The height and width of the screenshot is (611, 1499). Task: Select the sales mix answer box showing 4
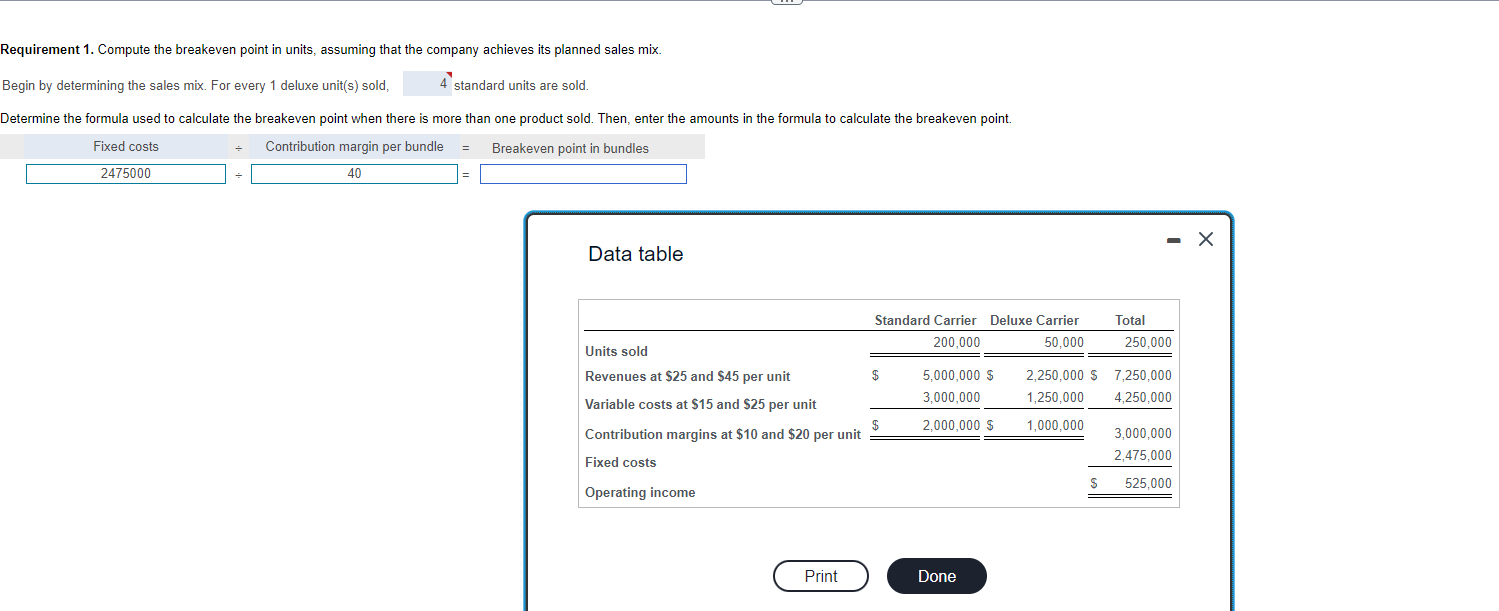point(430,84)
